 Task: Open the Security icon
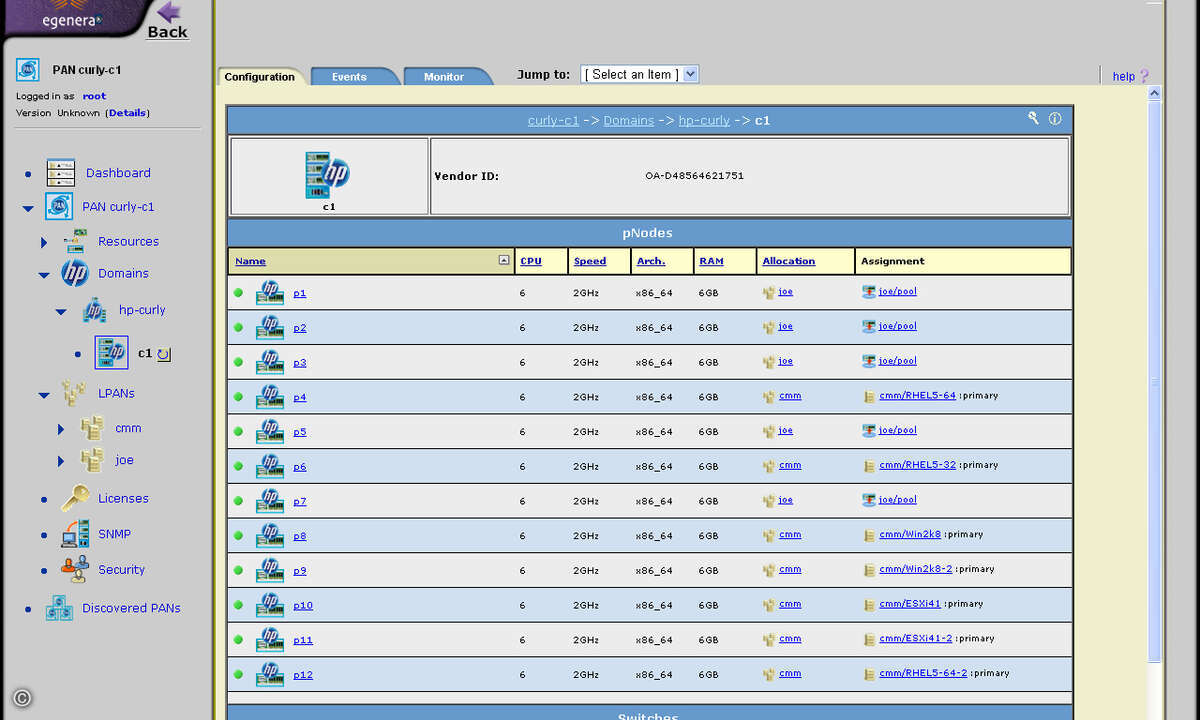click(74, 569)
